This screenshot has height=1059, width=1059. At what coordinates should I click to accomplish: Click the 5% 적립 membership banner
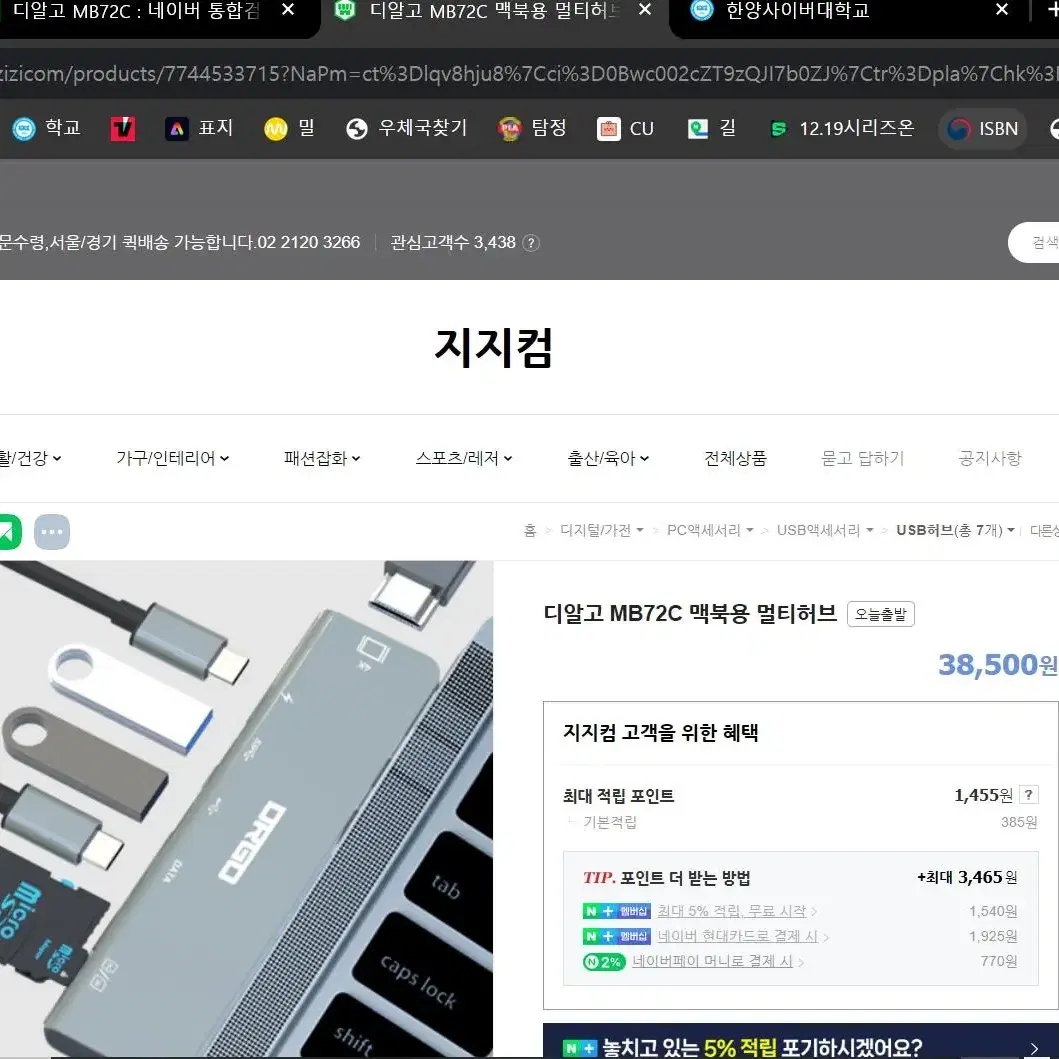[801, 1041]
